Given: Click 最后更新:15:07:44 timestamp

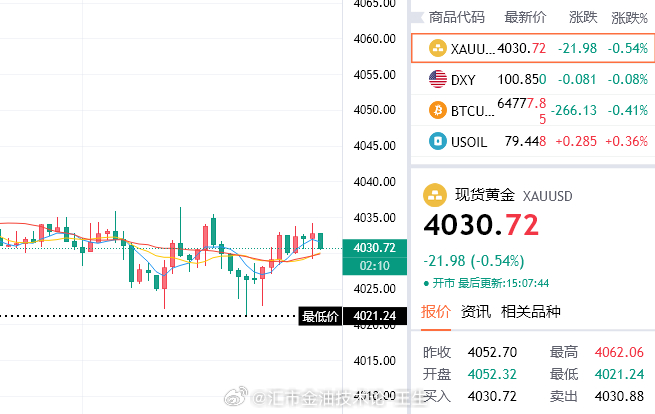Looking at the screenshot, I should pos(503,283).
